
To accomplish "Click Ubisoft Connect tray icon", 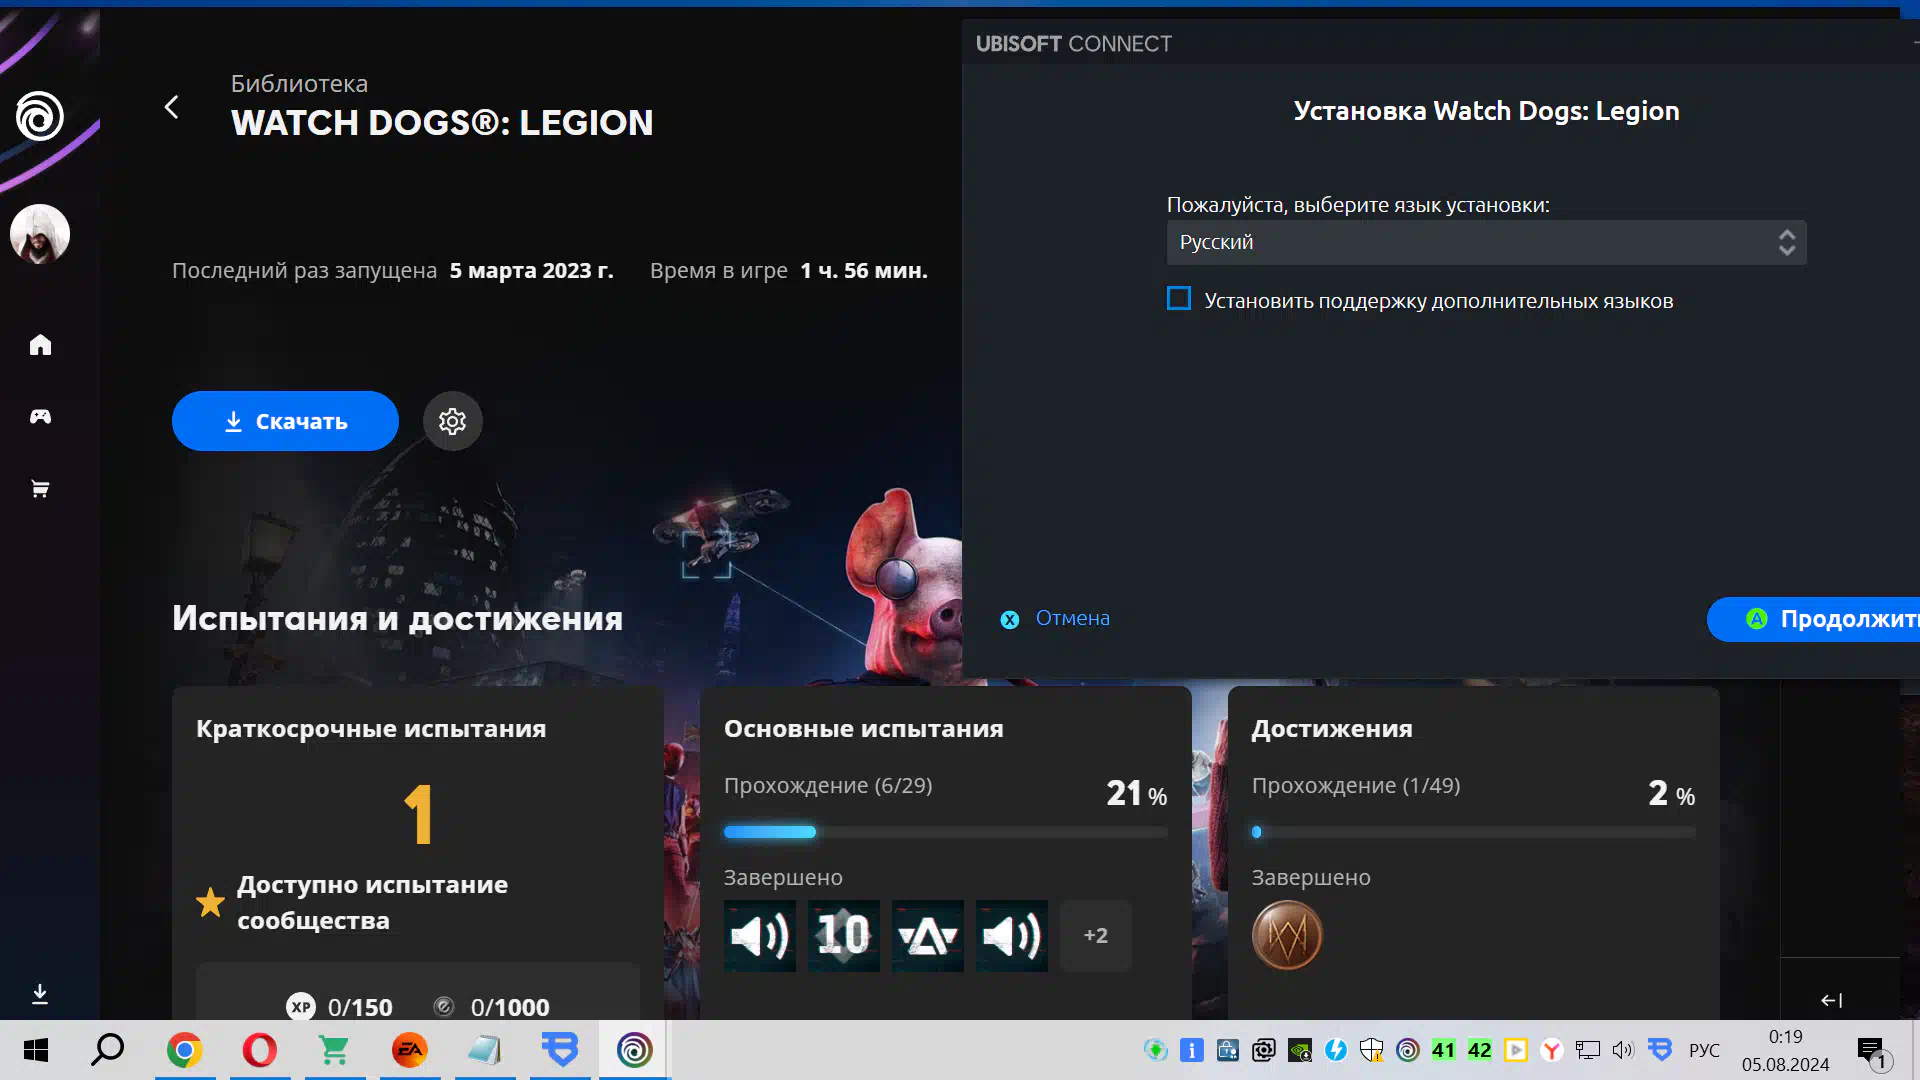I will tap(1408, 1050).
